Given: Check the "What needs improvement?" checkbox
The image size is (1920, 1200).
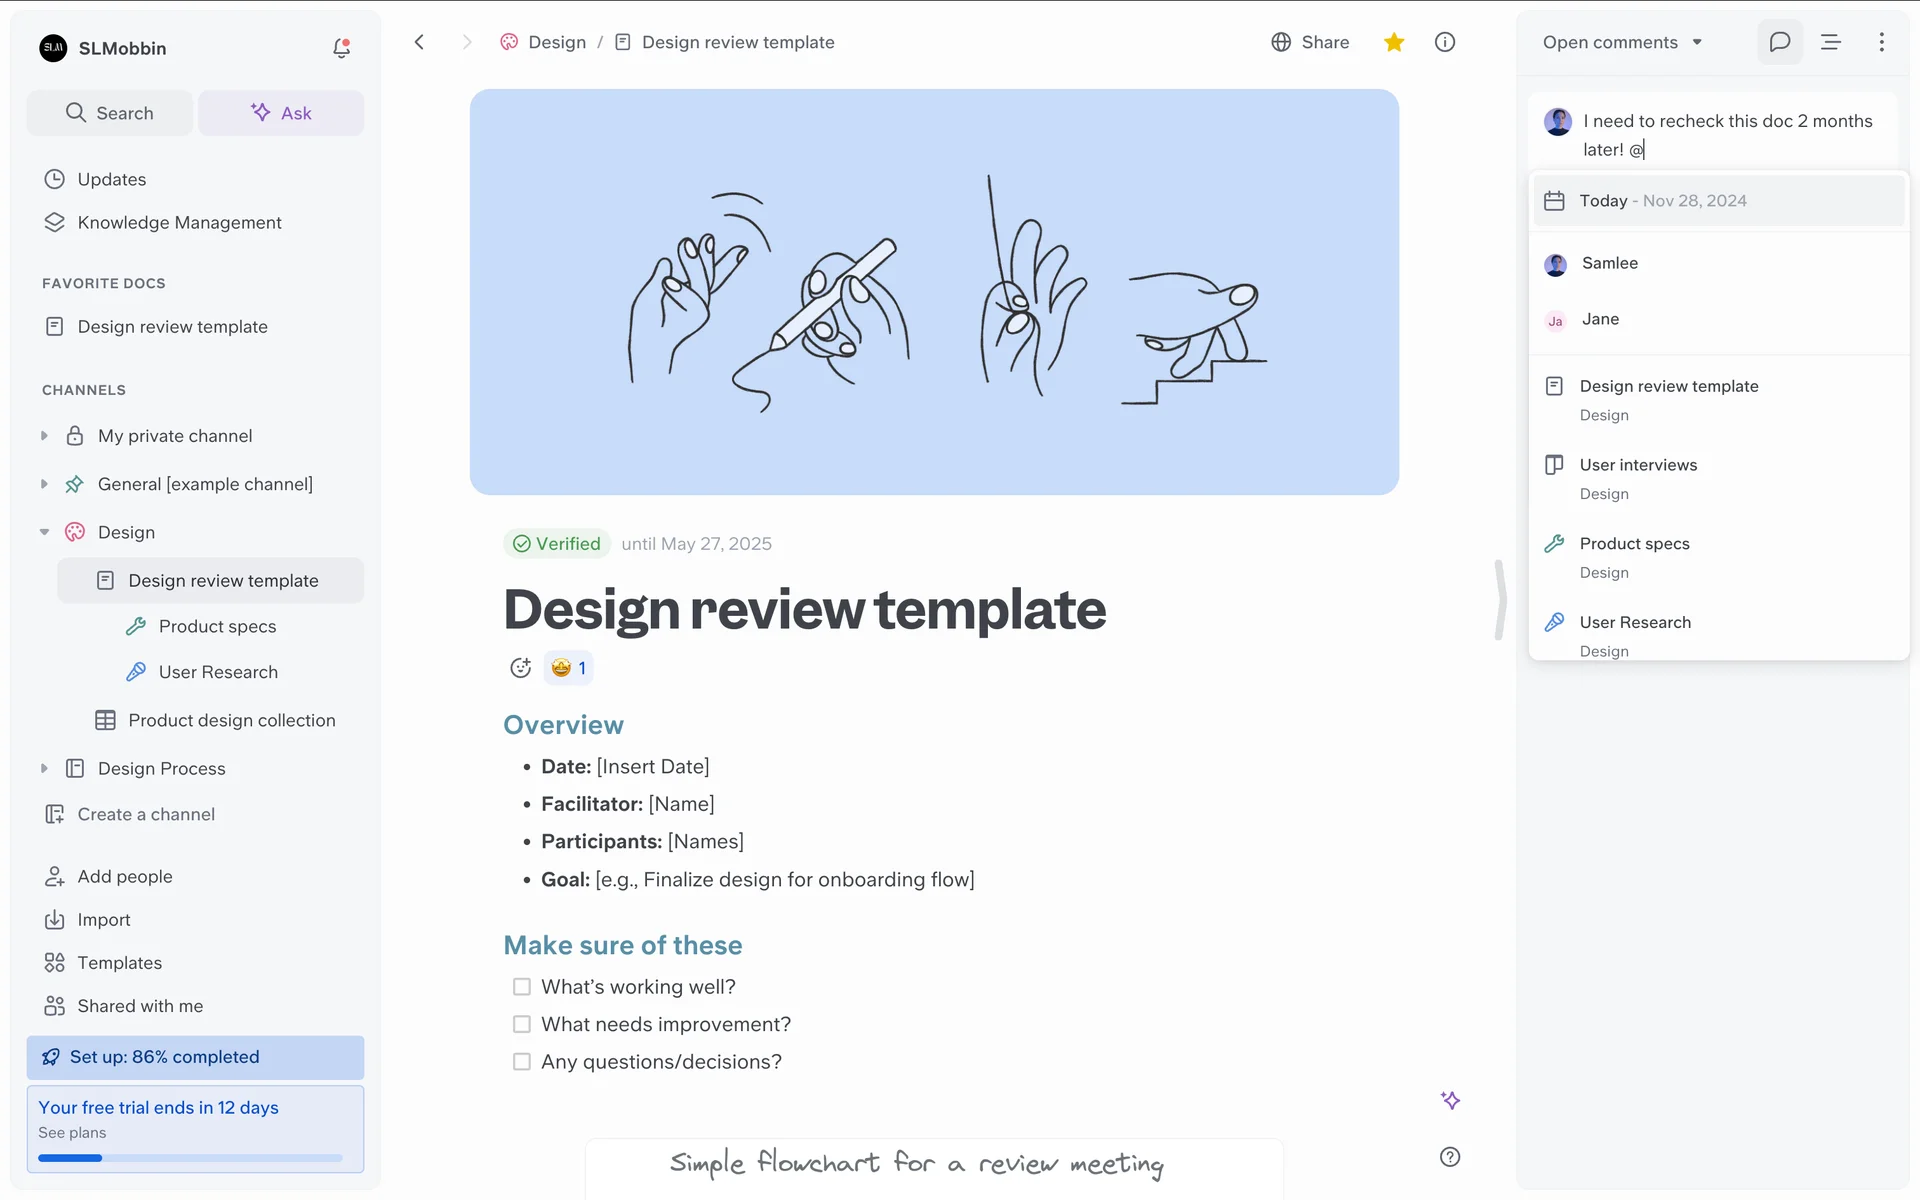Looking at the screenshot, I should (x=522, y=1024).
